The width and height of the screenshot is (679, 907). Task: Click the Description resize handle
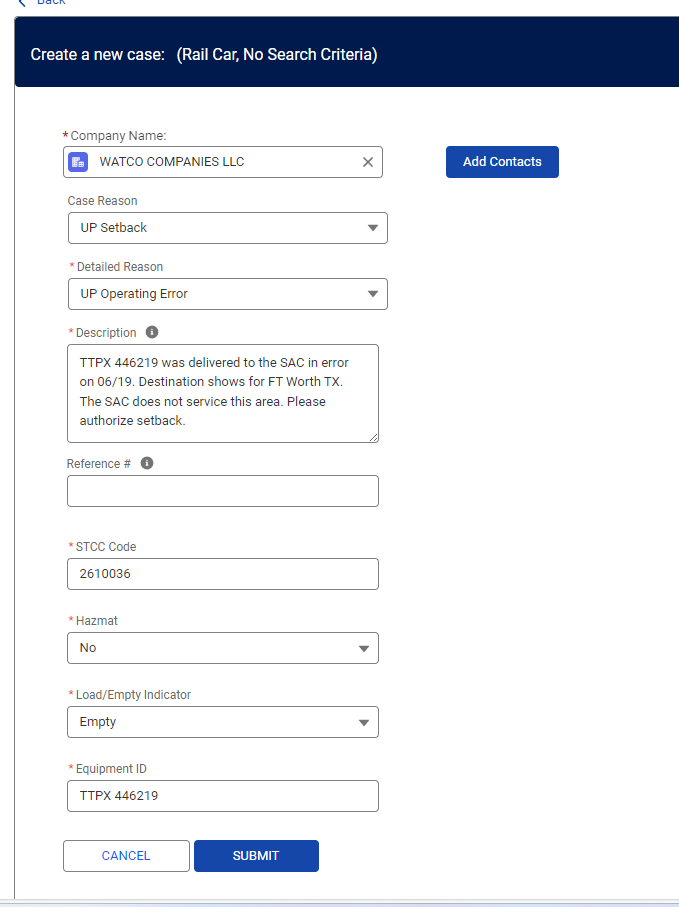coord(374,438)
